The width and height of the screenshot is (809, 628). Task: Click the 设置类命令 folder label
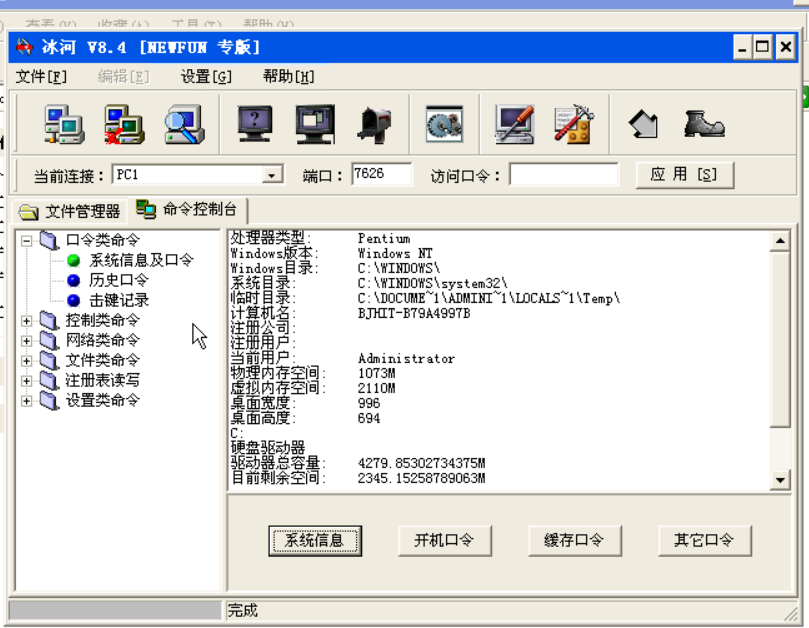tap(103, 400)
